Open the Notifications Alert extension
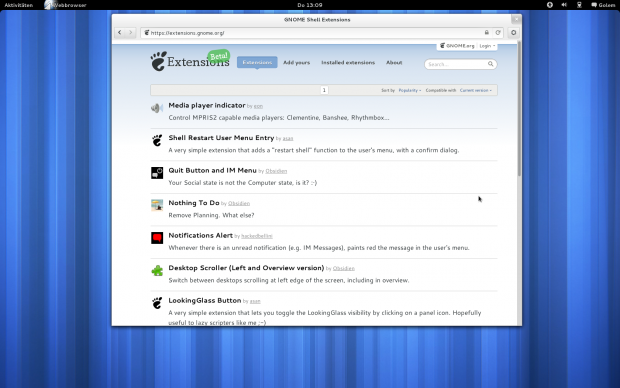Viewport: 620px width, 388px height. (200, 235)
